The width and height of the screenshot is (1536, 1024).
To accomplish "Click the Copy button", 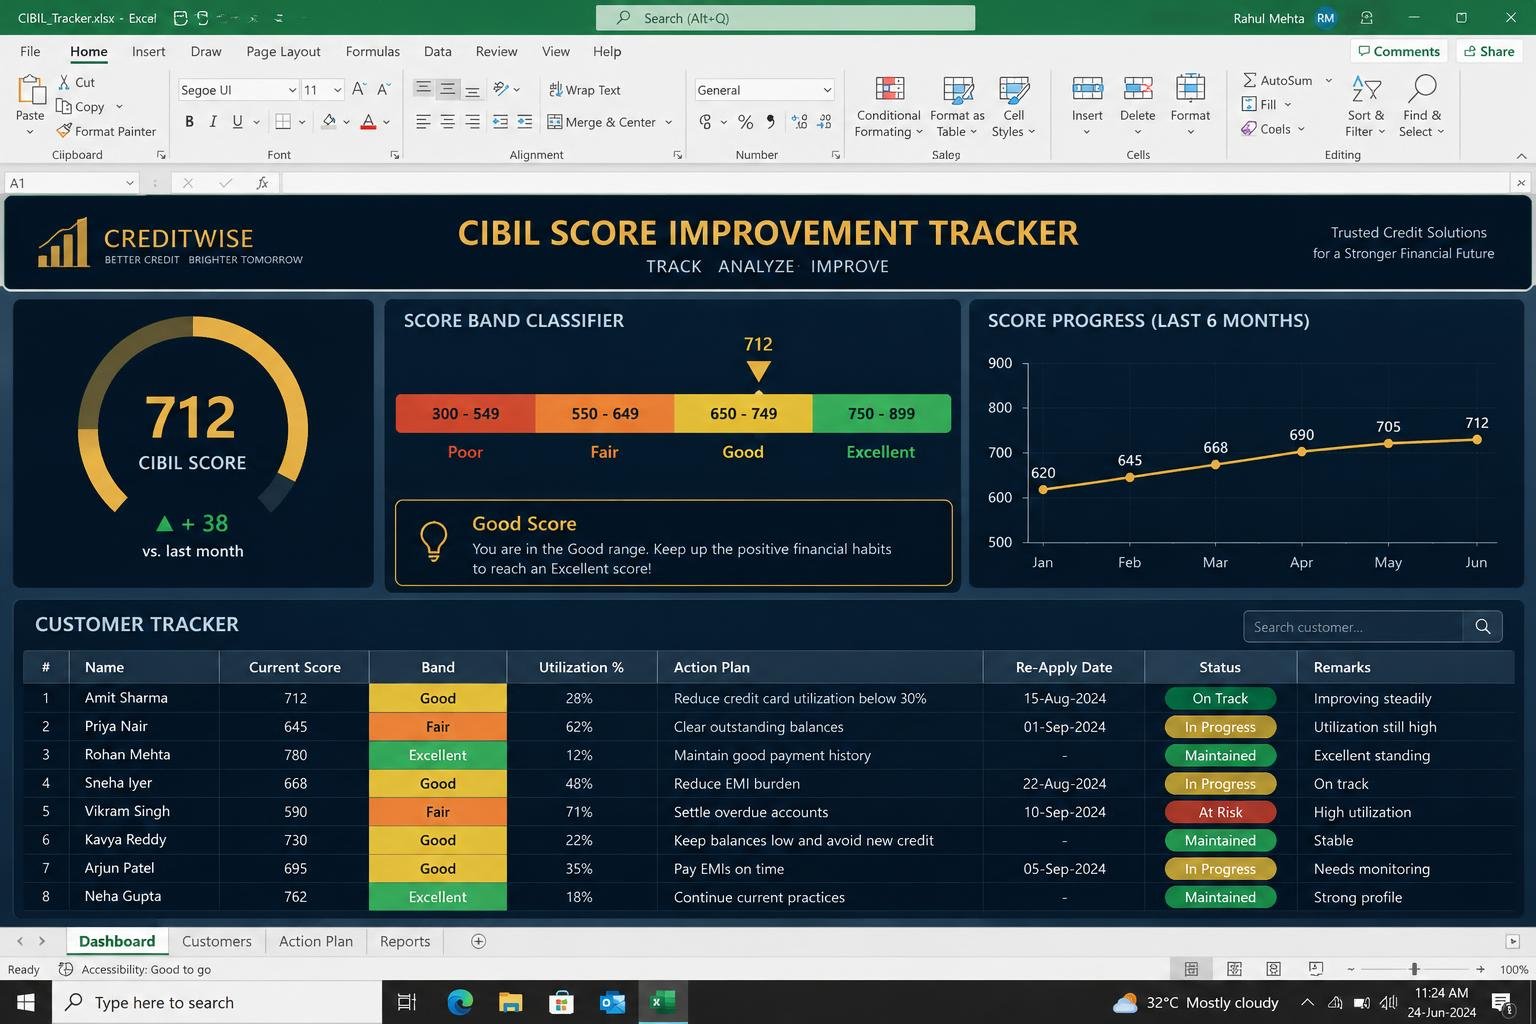I will click(81, 106).
